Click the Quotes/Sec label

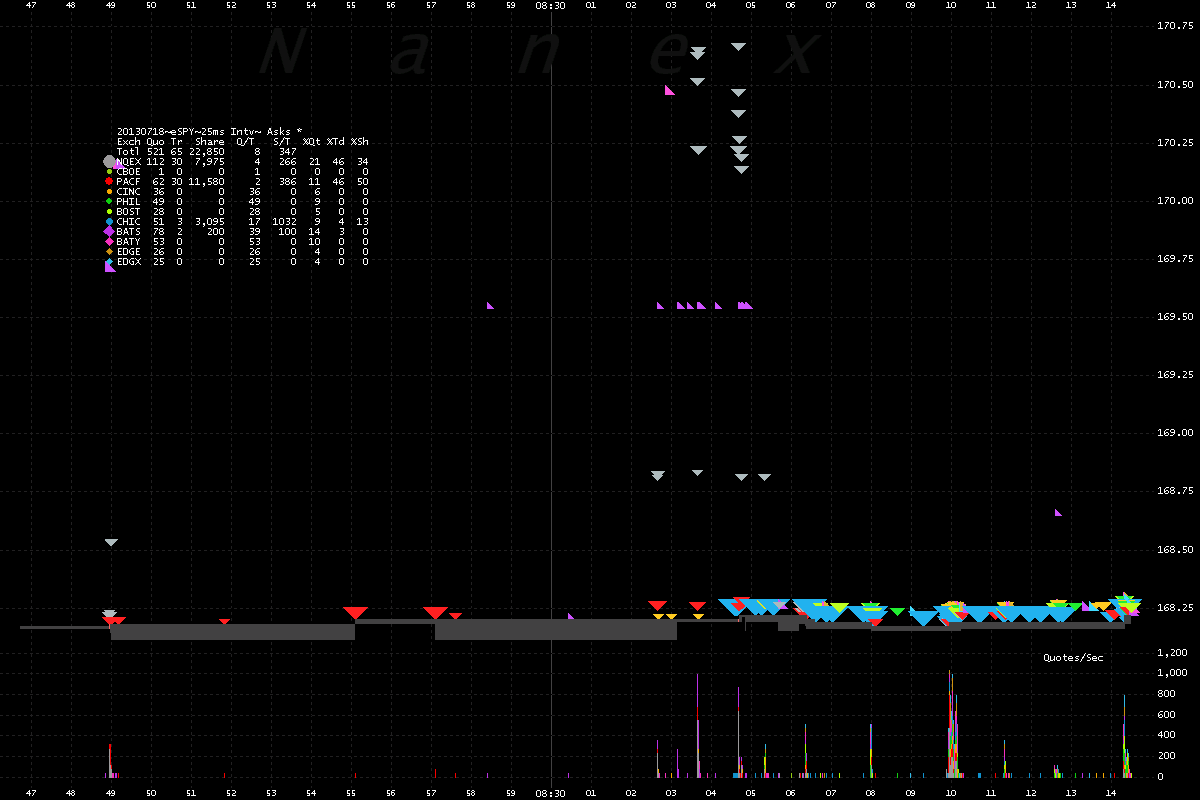[1073, 658]
